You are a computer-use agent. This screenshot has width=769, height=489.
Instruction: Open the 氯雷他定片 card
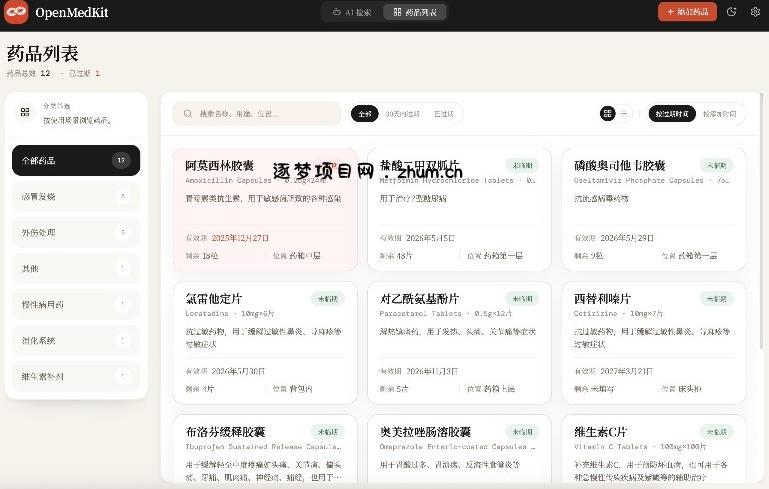pyautogui.click(x=265, y=343)
